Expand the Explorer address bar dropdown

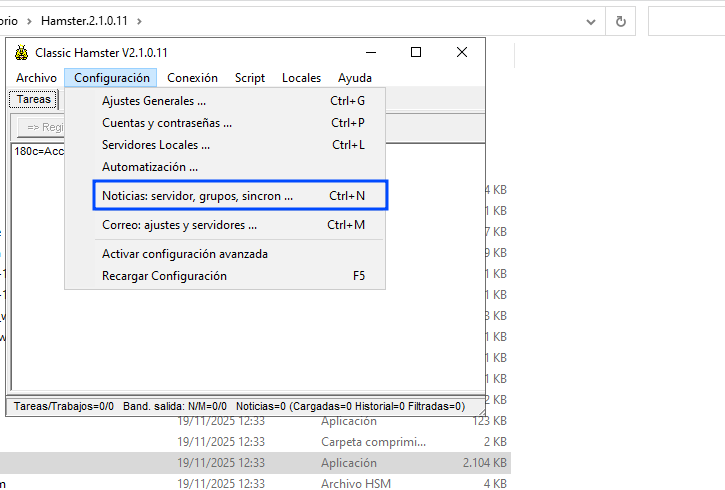pos(590,22)
